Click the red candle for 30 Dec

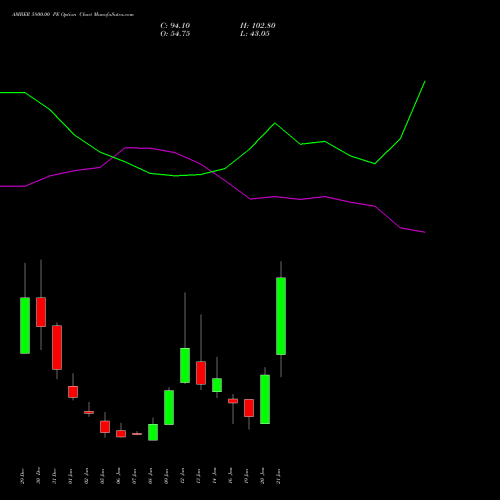coord(41,312)
